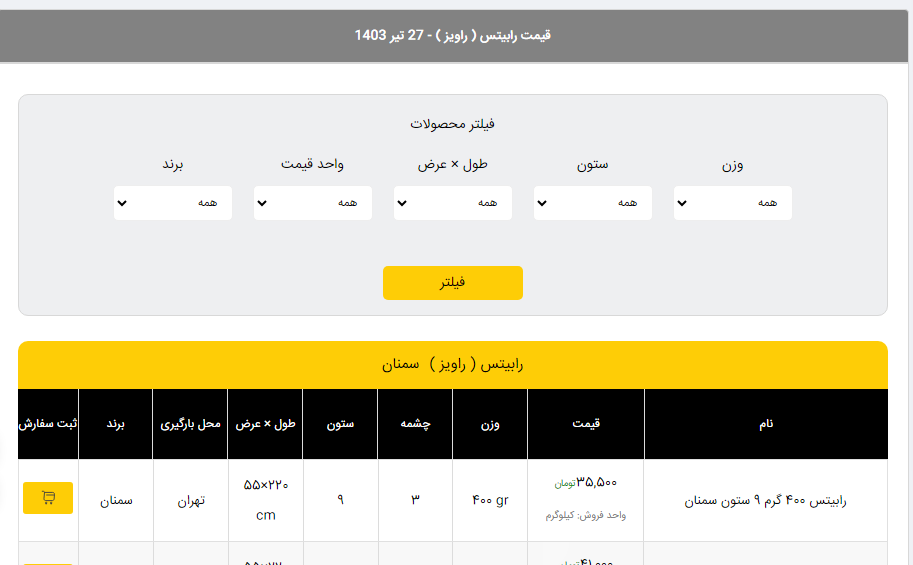The image size is (913, 565).
Task: Open product رابیتس ۴۰۰ گرم ۹ ستون سمنان
Action: pos(765,500)
